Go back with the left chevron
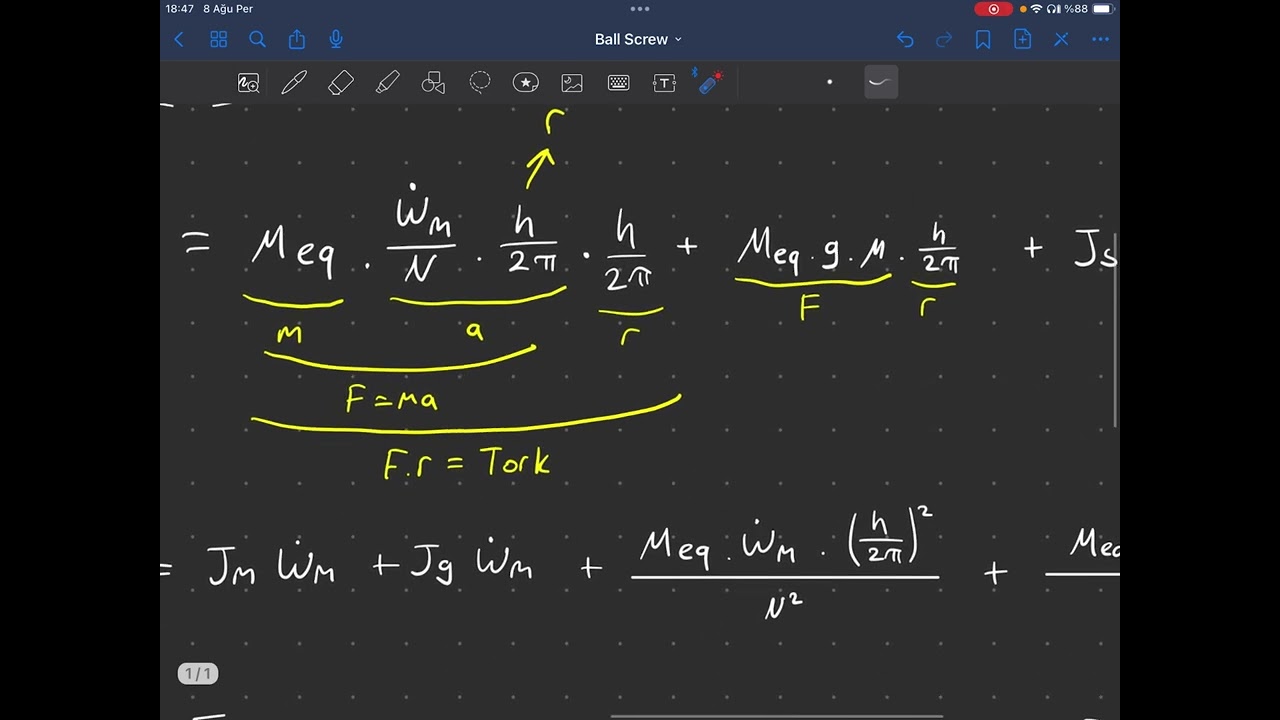The height and width of the screenshot is (720, 1280). click(x=179, y=39)
